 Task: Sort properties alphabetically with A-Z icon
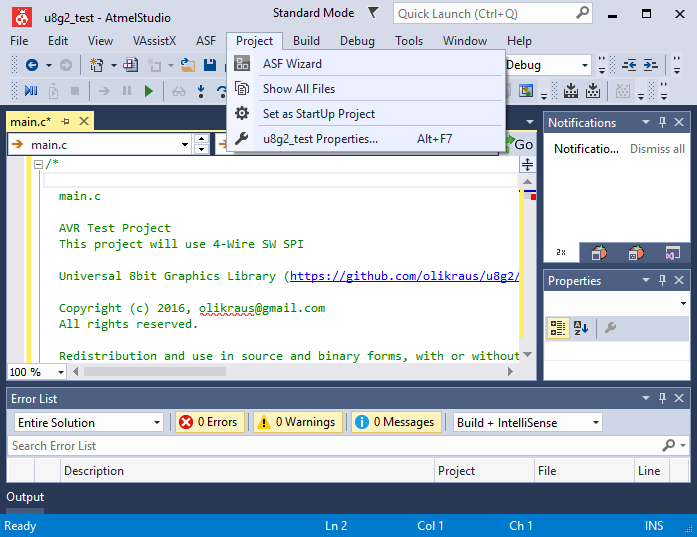(x=582, y=328)
